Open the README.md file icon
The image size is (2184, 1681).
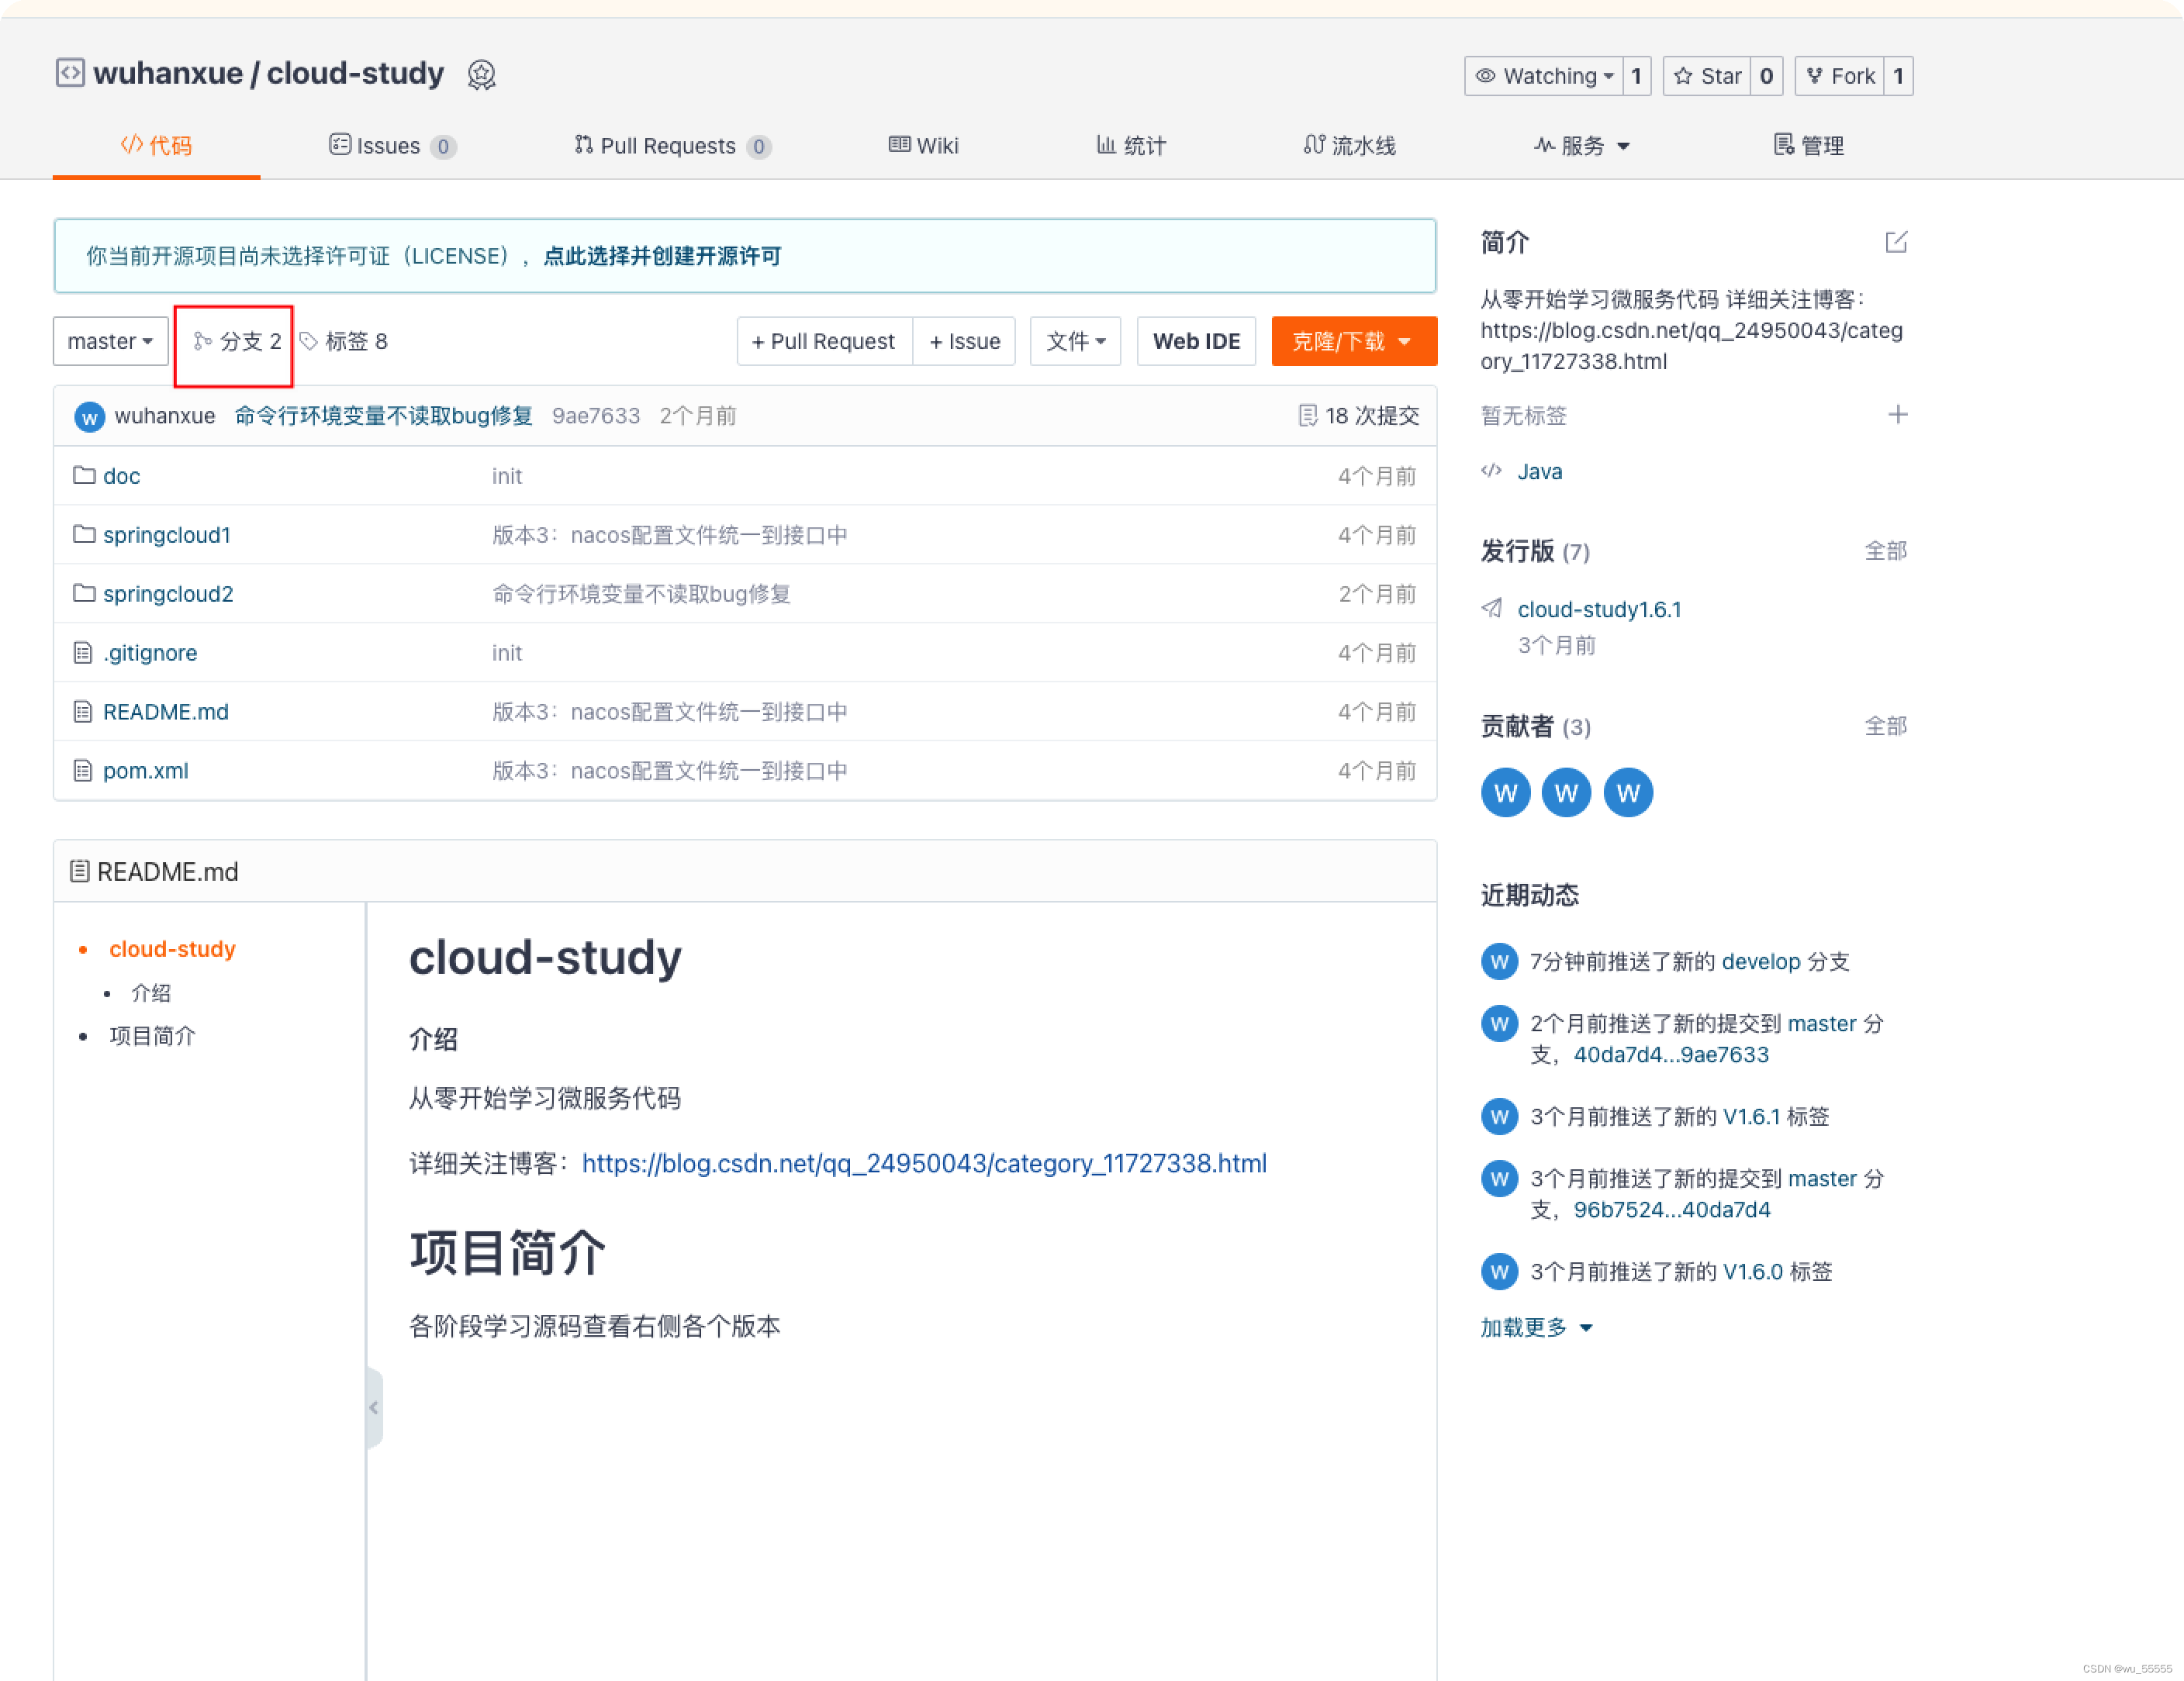click(x=83, y=711)
